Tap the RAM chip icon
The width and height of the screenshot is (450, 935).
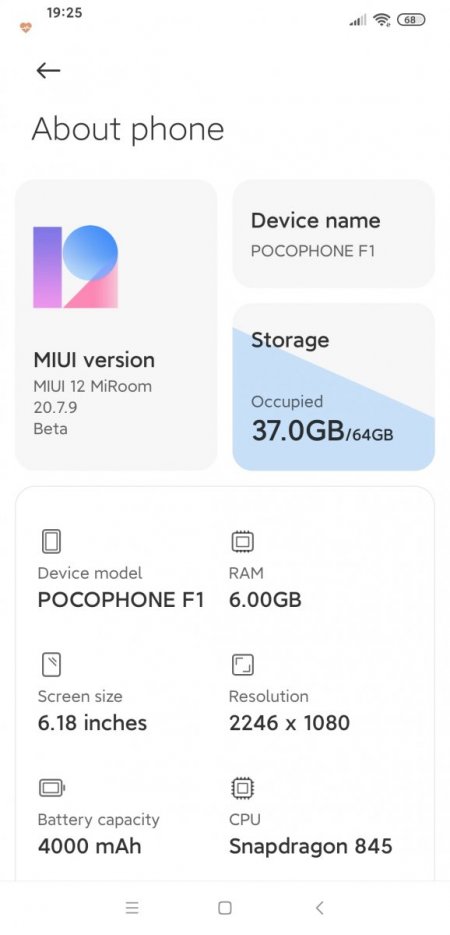click(242, 542)
